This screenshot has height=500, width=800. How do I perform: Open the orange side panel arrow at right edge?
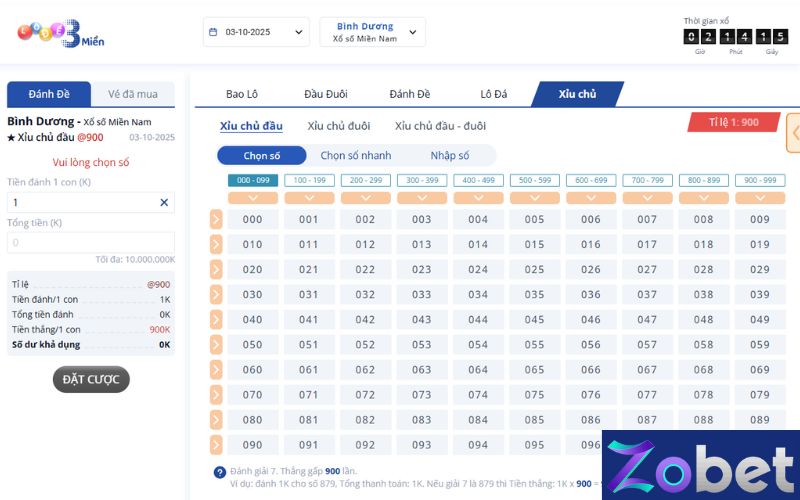point(793,132)
